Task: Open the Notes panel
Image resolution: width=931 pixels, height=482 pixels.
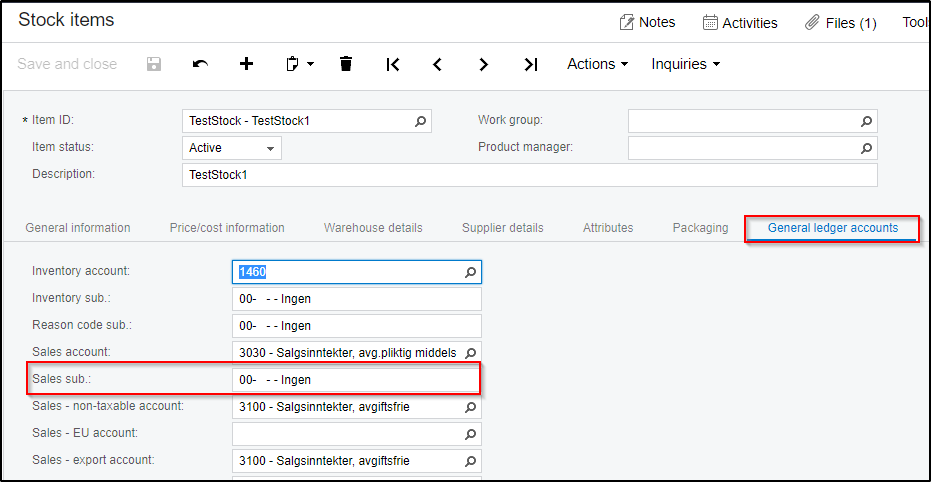Action: coord(647,22)
